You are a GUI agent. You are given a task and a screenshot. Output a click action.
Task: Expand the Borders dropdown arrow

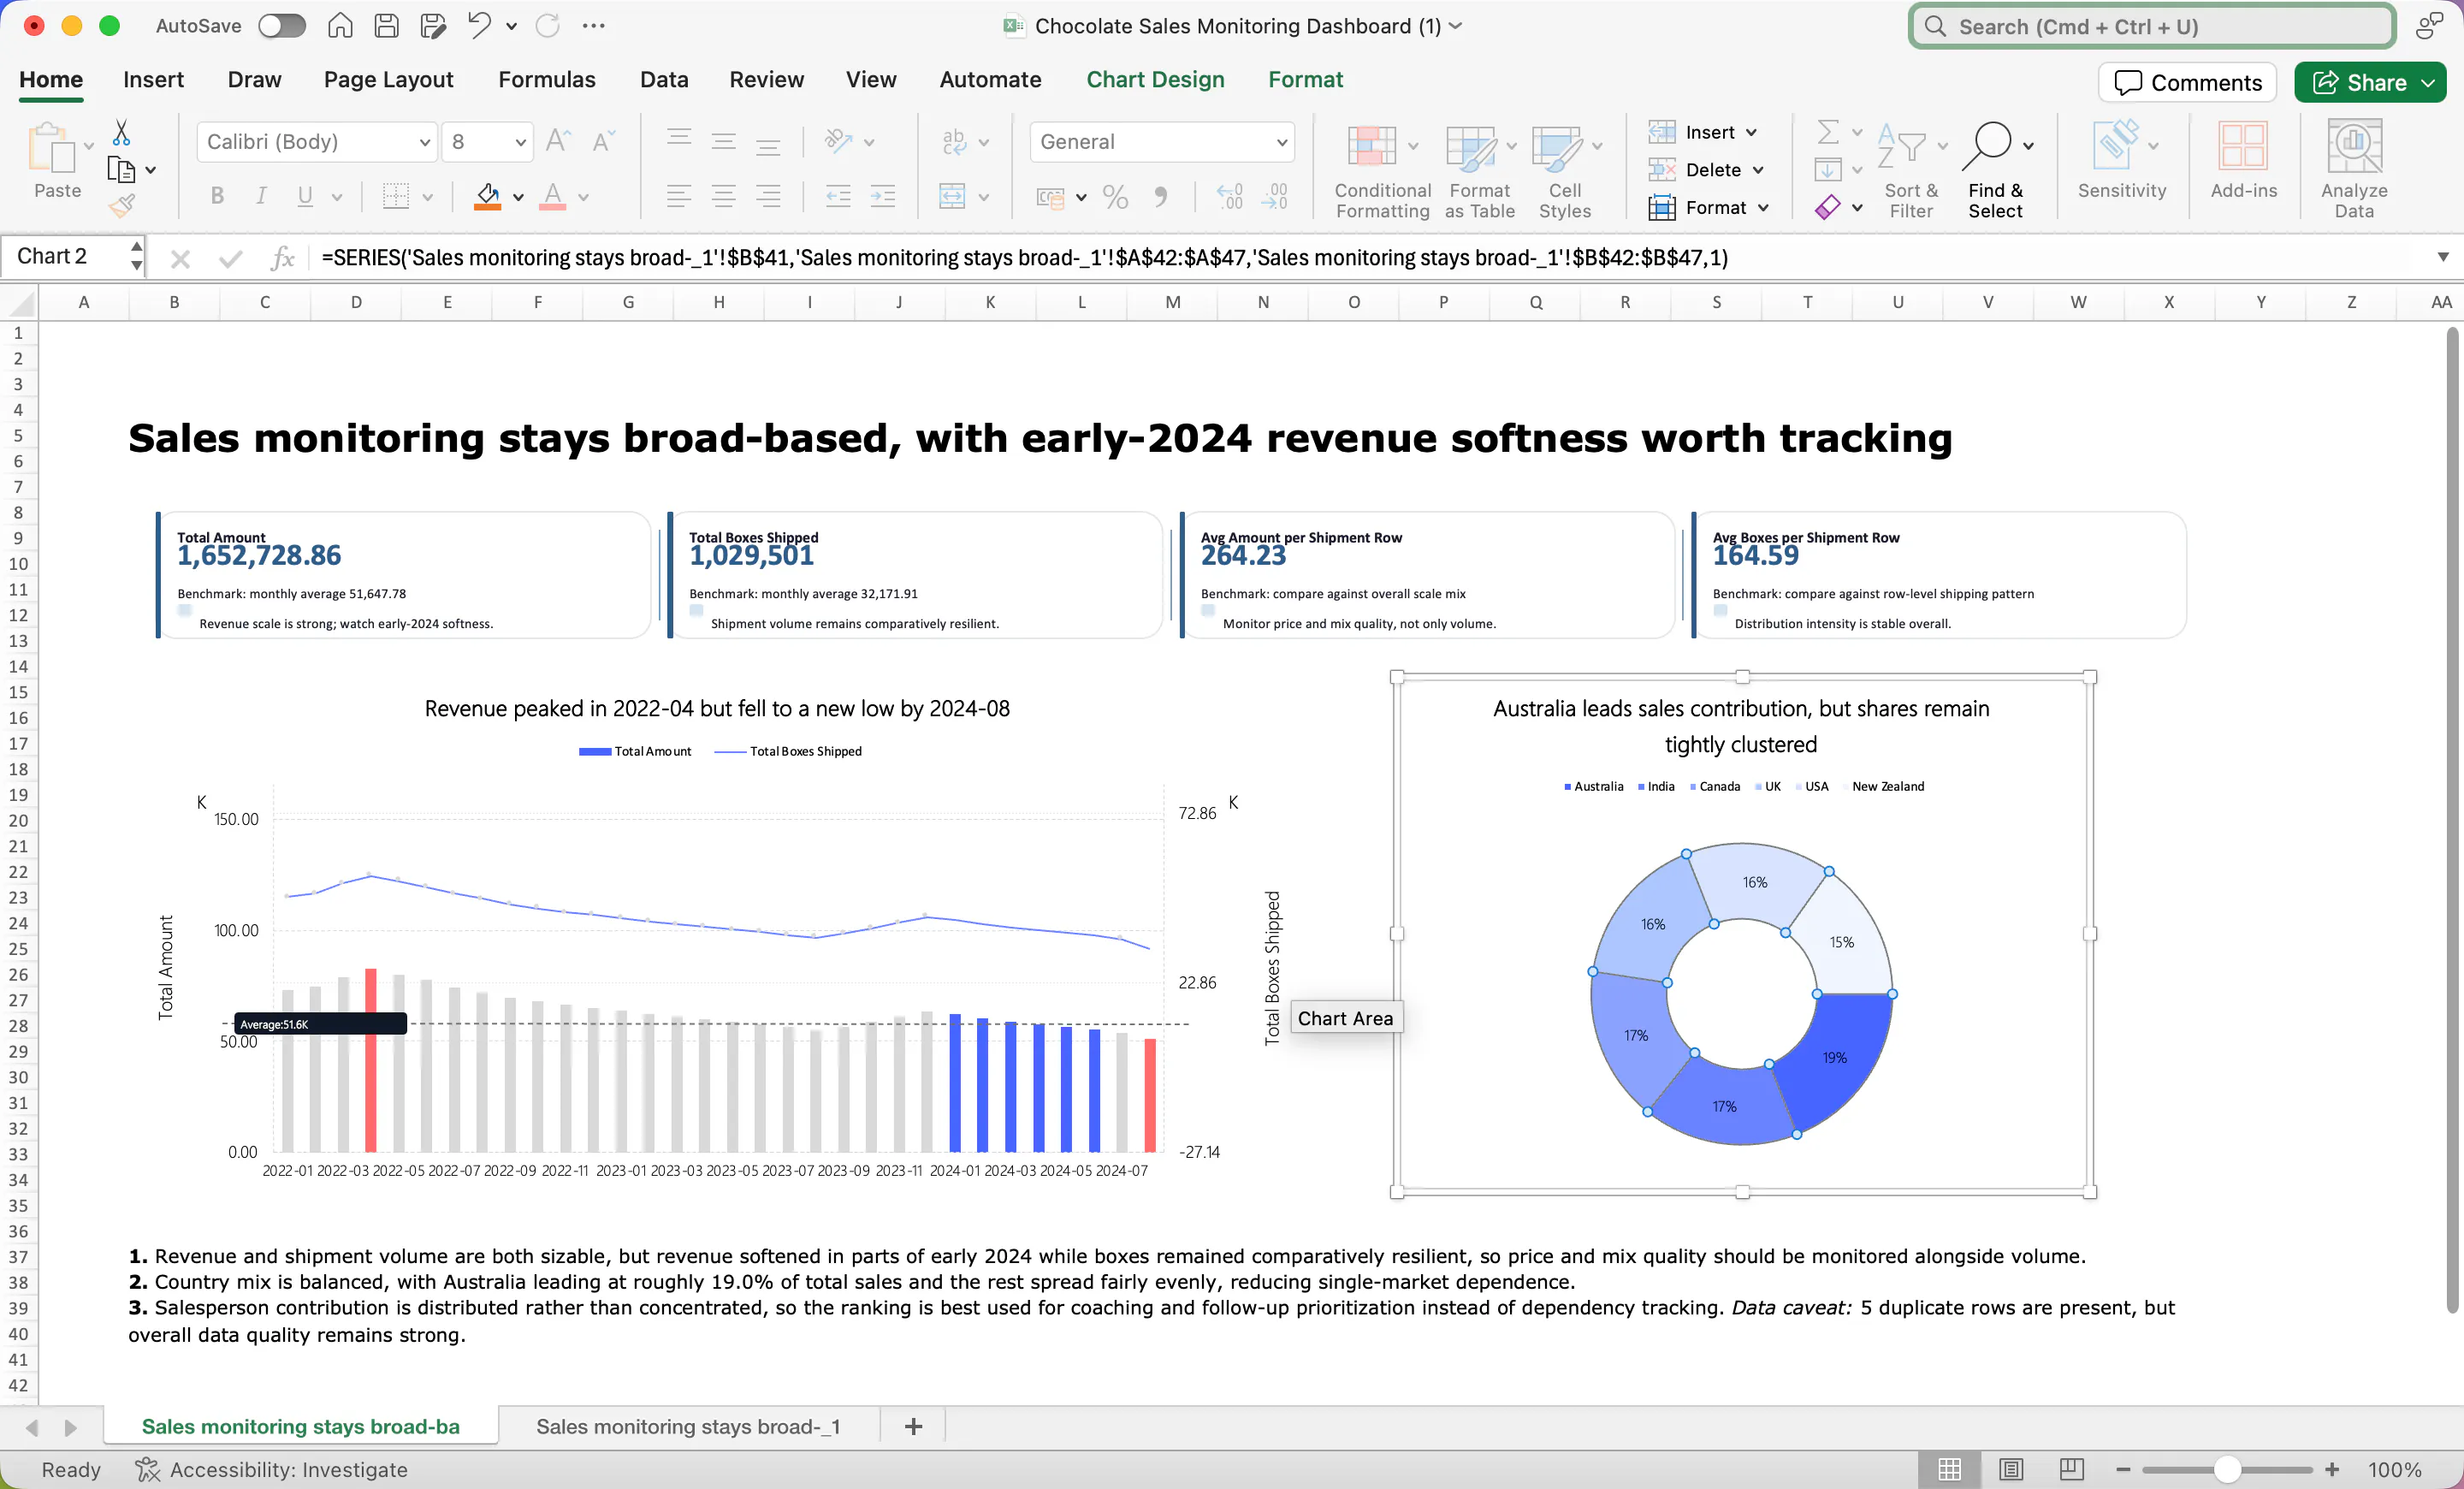coord(428,197)
